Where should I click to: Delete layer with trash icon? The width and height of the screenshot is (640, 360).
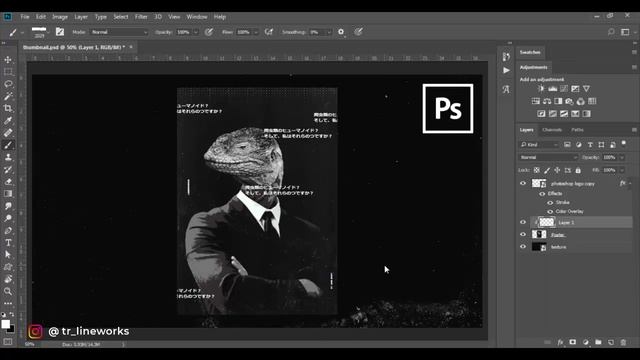click(623, 342)
